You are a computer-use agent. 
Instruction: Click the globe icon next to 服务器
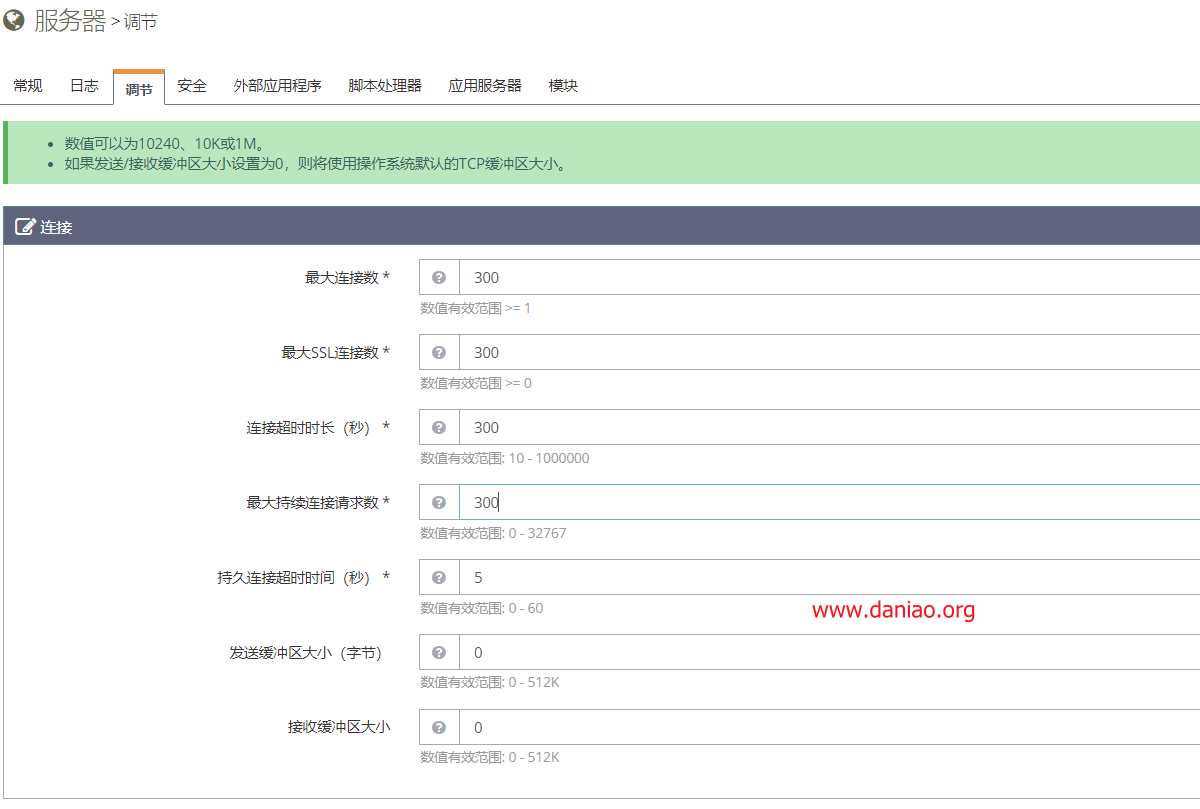coord(14,20)
